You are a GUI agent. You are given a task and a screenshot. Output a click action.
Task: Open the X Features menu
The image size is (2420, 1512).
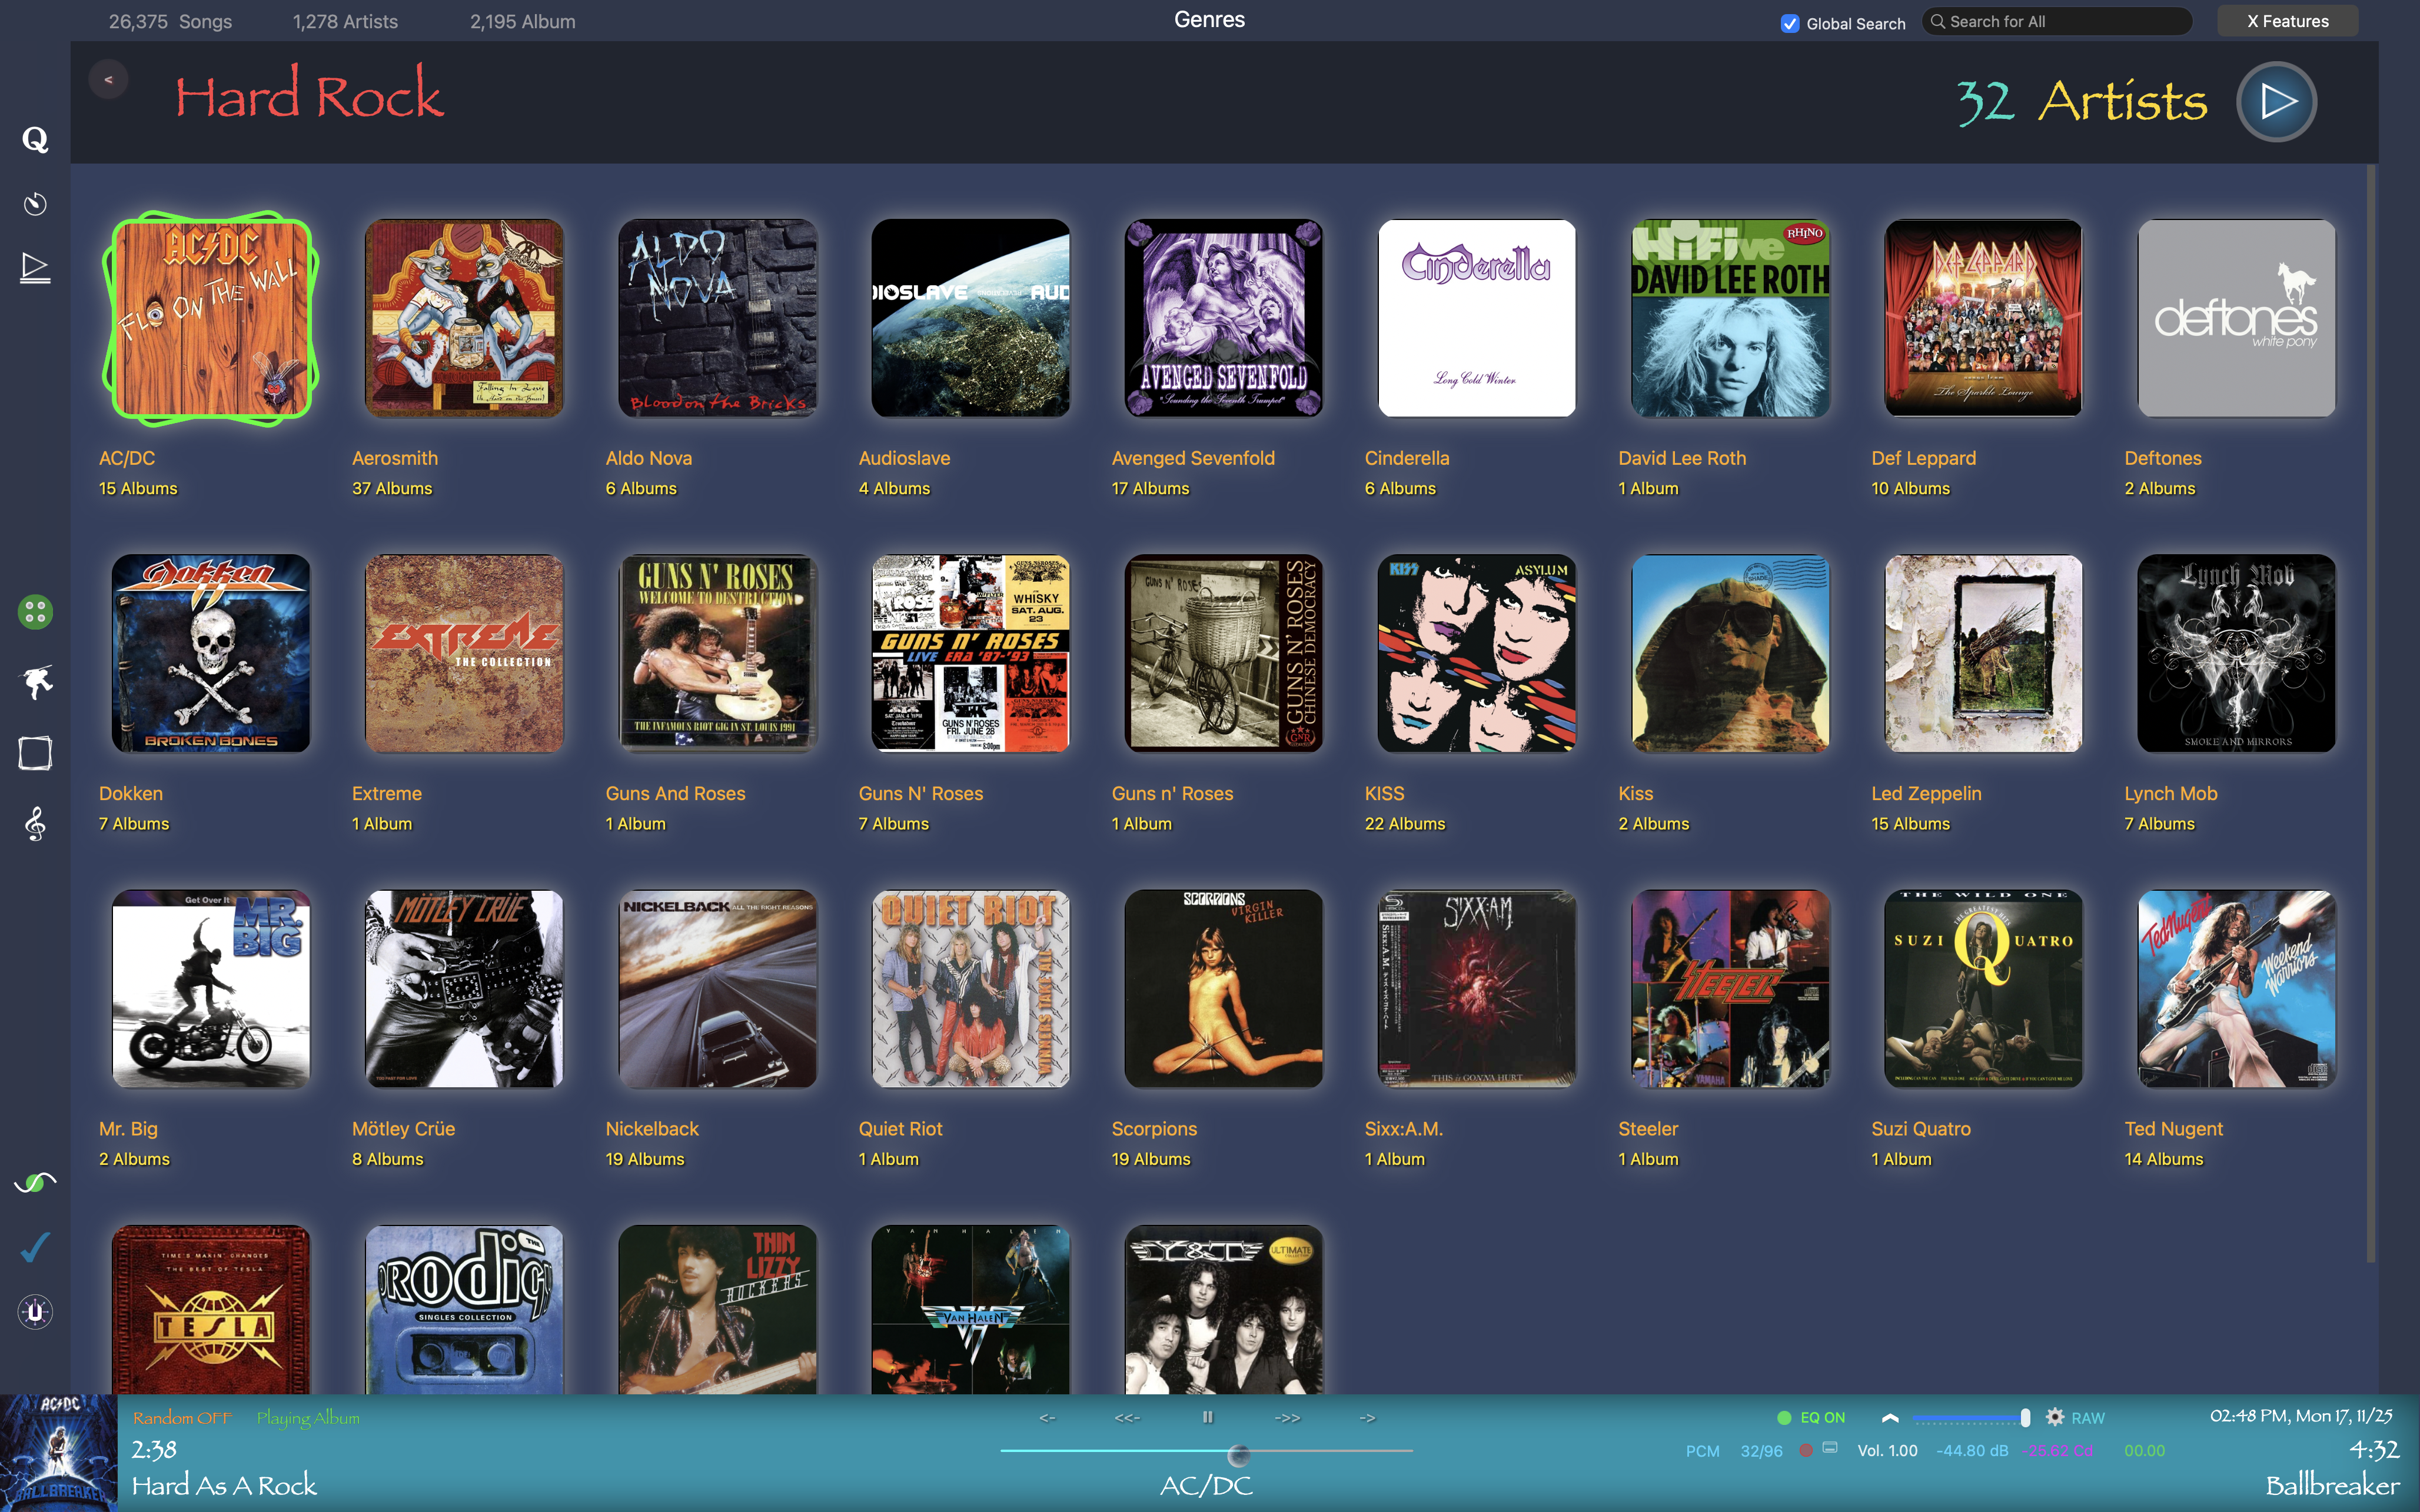point(2287,21)
